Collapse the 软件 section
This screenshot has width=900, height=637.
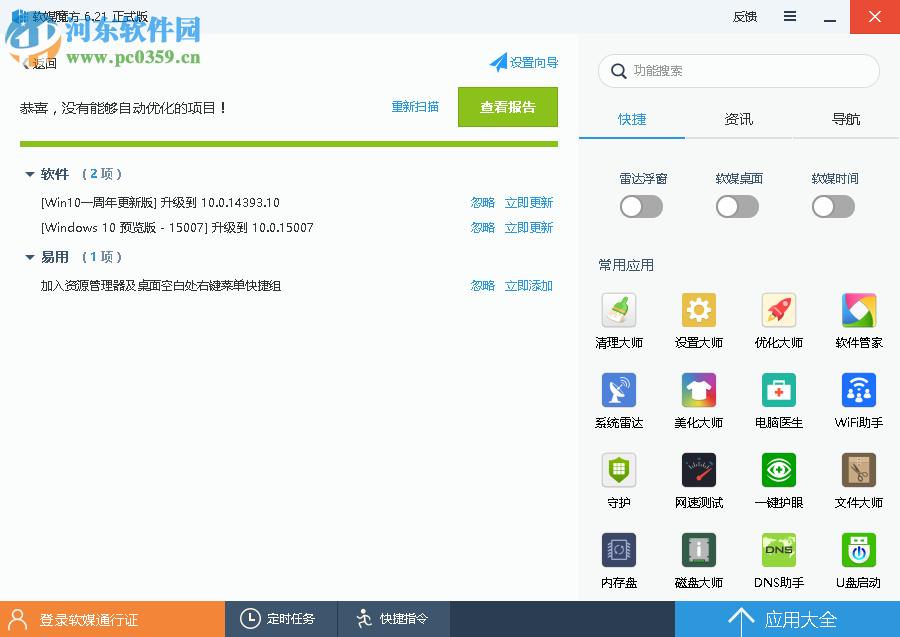tap(31, 173)
